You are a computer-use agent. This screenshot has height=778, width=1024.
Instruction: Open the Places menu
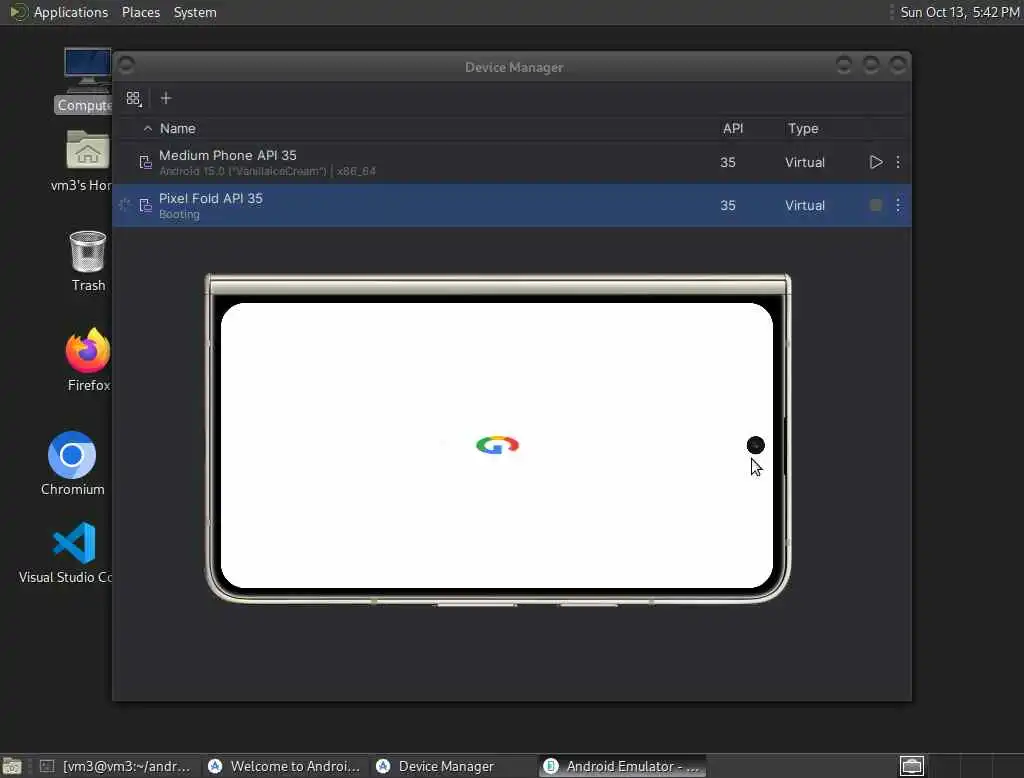coord(141,12)
